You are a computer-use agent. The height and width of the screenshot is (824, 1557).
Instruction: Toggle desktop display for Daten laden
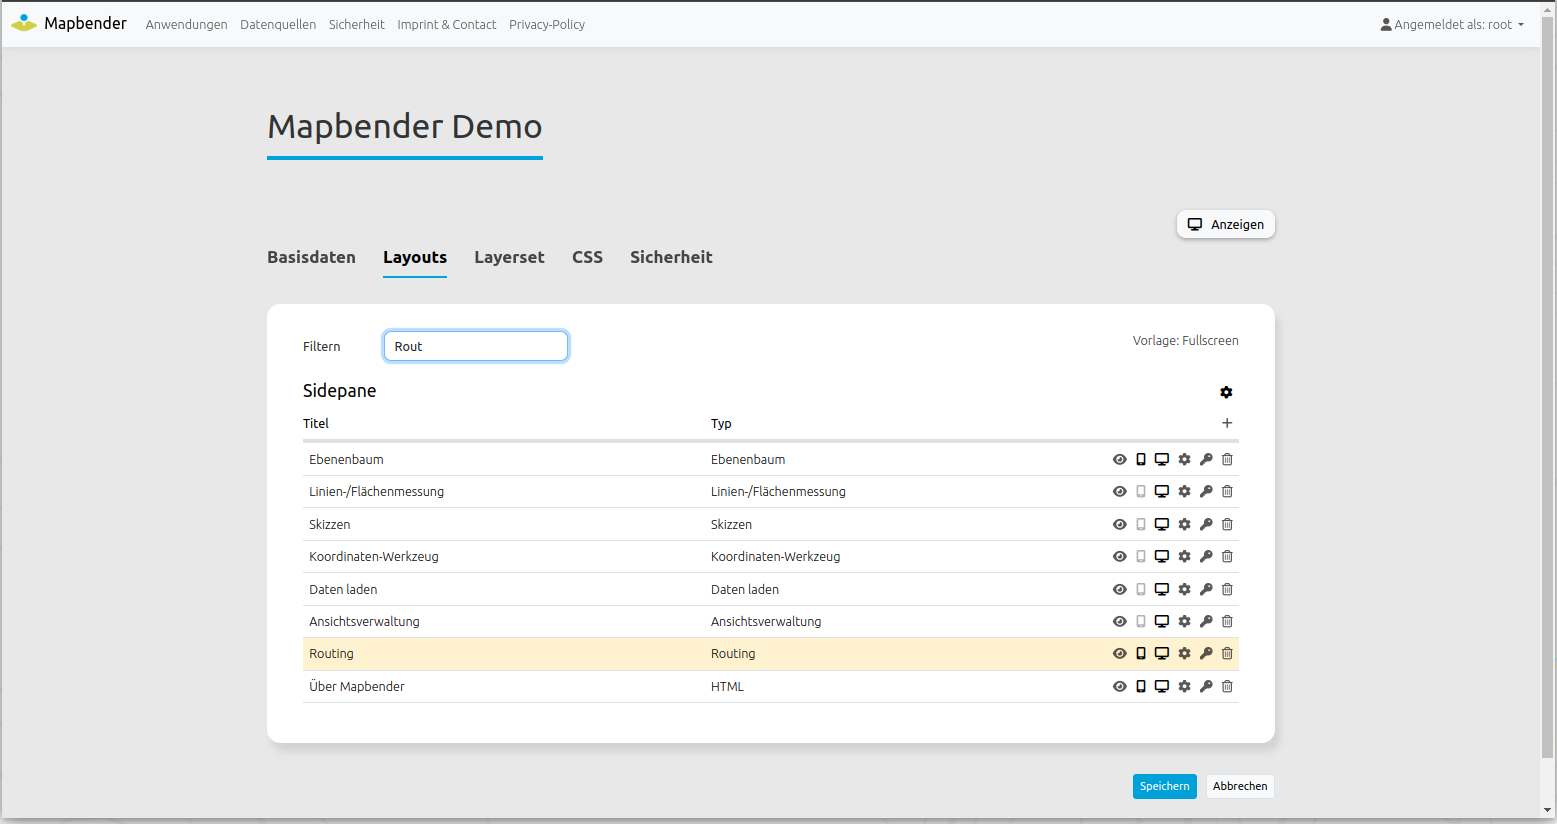pyautogui.click(x=1162, y=589)
